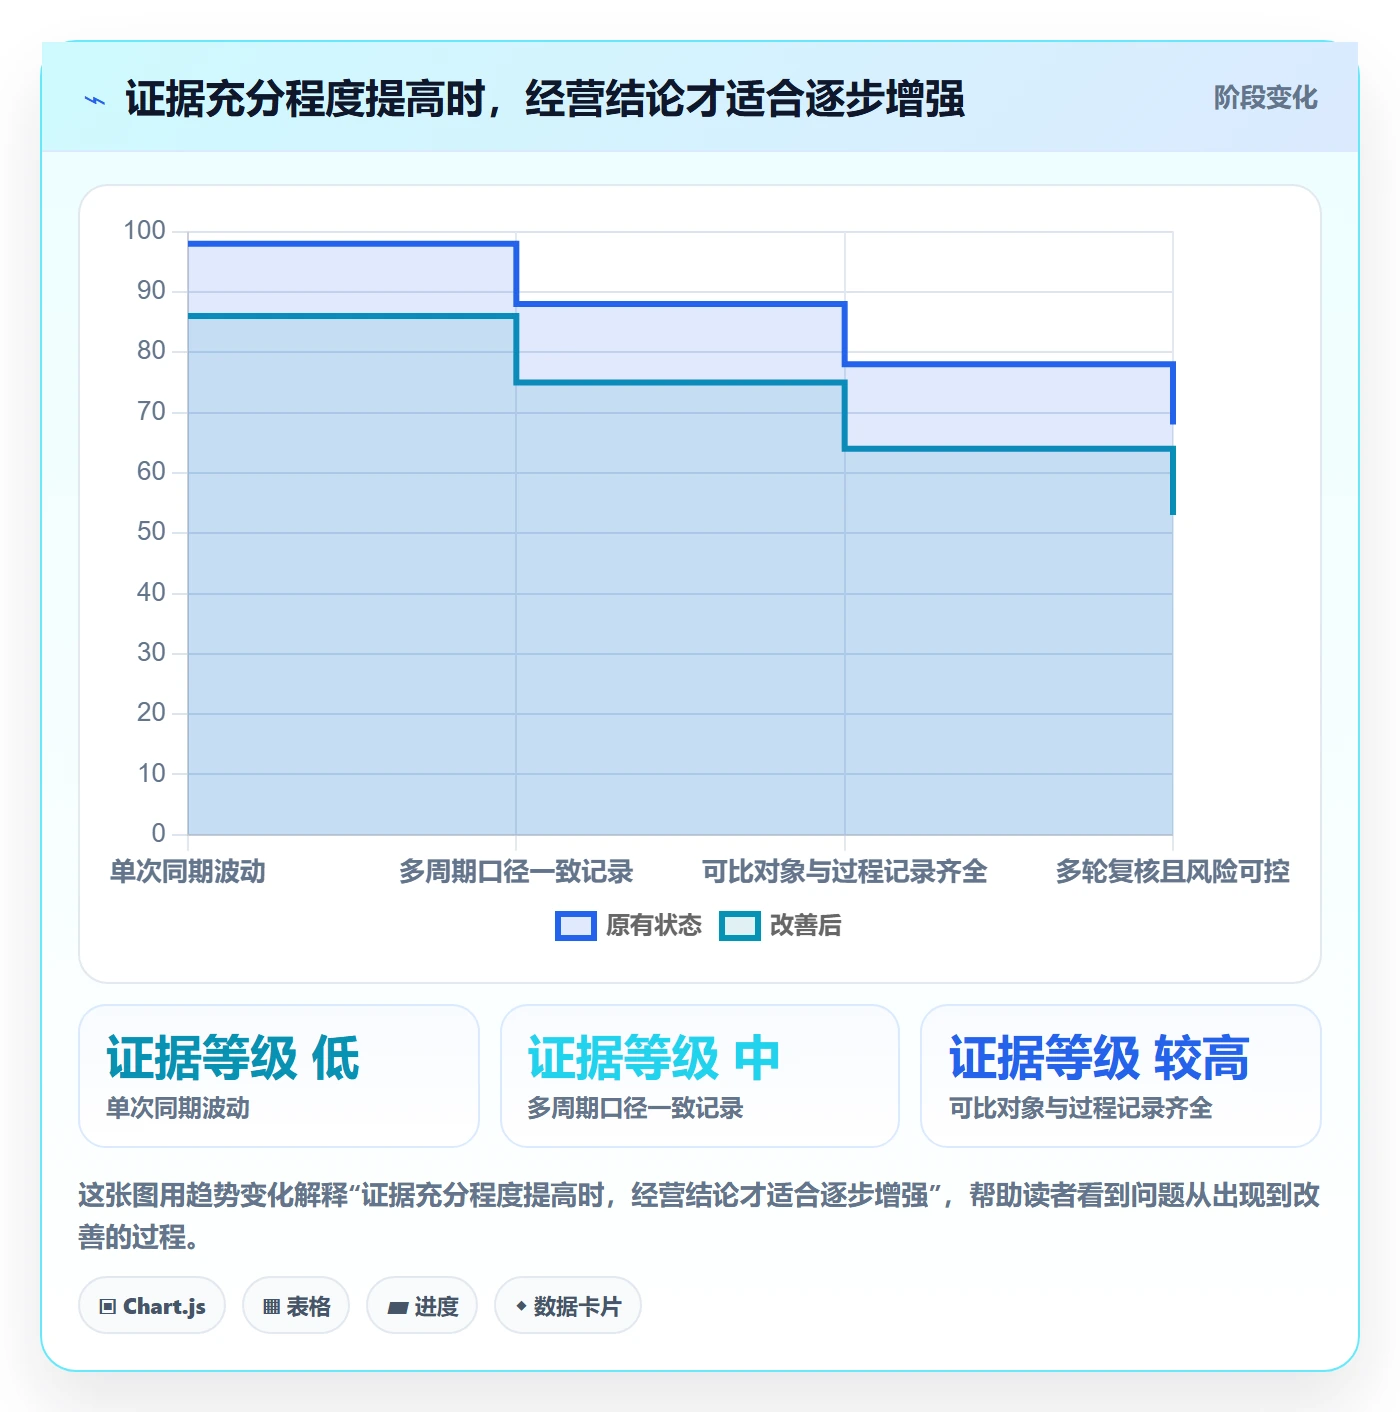Click the 阶段变化 badge in header

pos(1265,98)
